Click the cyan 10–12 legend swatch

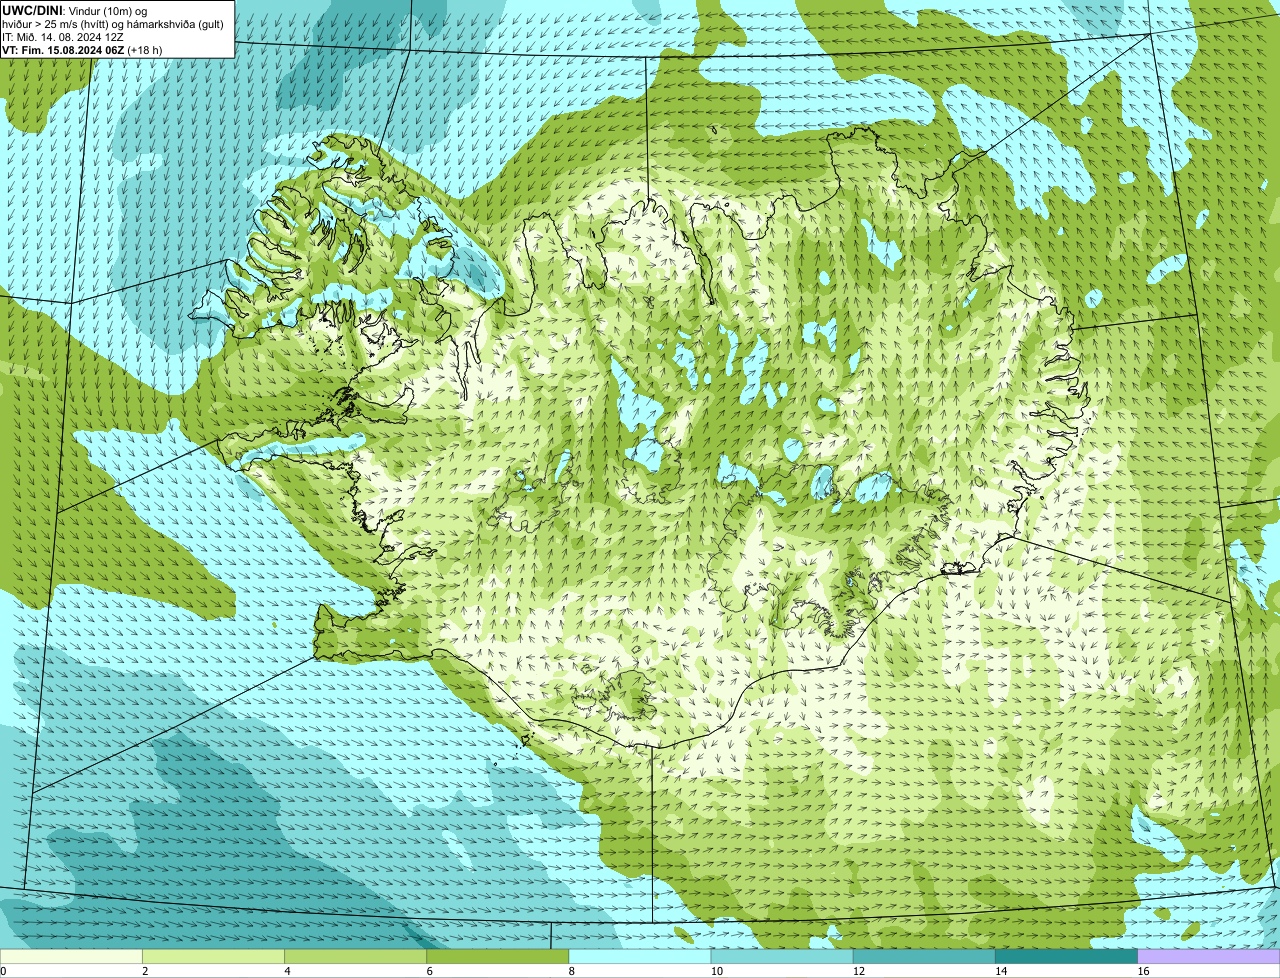782,957
